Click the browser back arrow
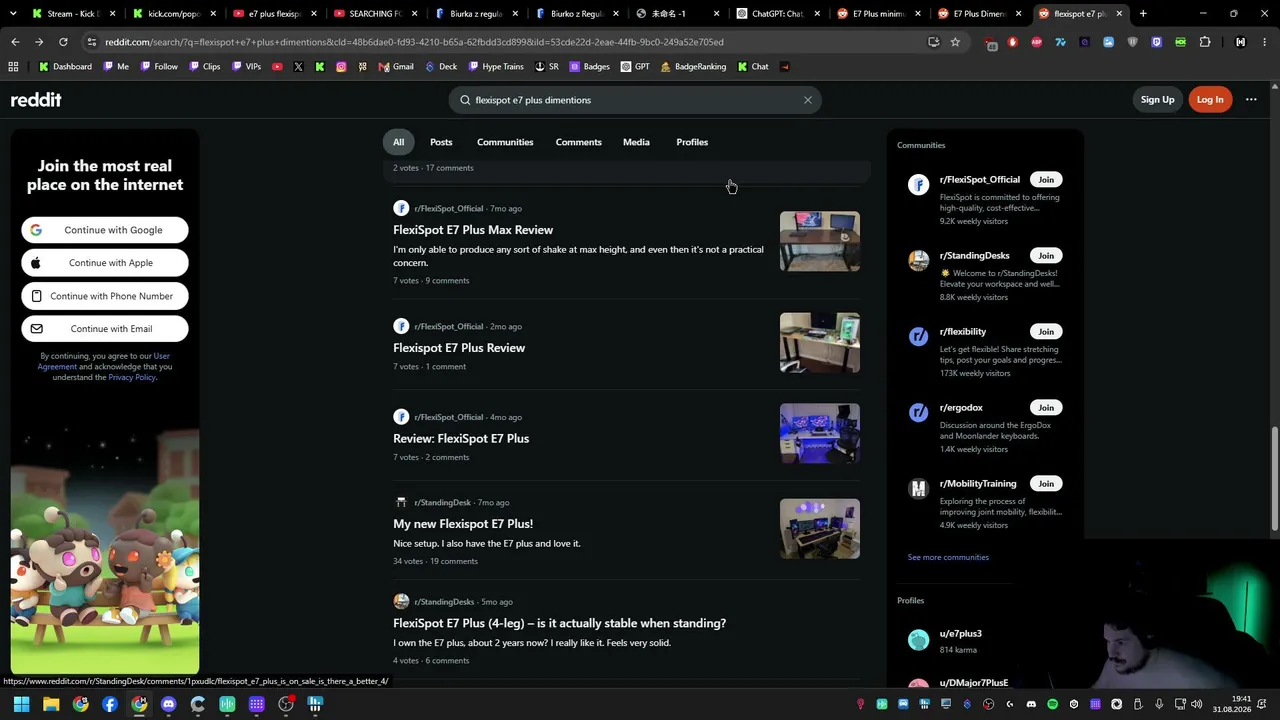The height and width of the screenshot is (720, 1280). pyautogui.click(x=15, y=42)
